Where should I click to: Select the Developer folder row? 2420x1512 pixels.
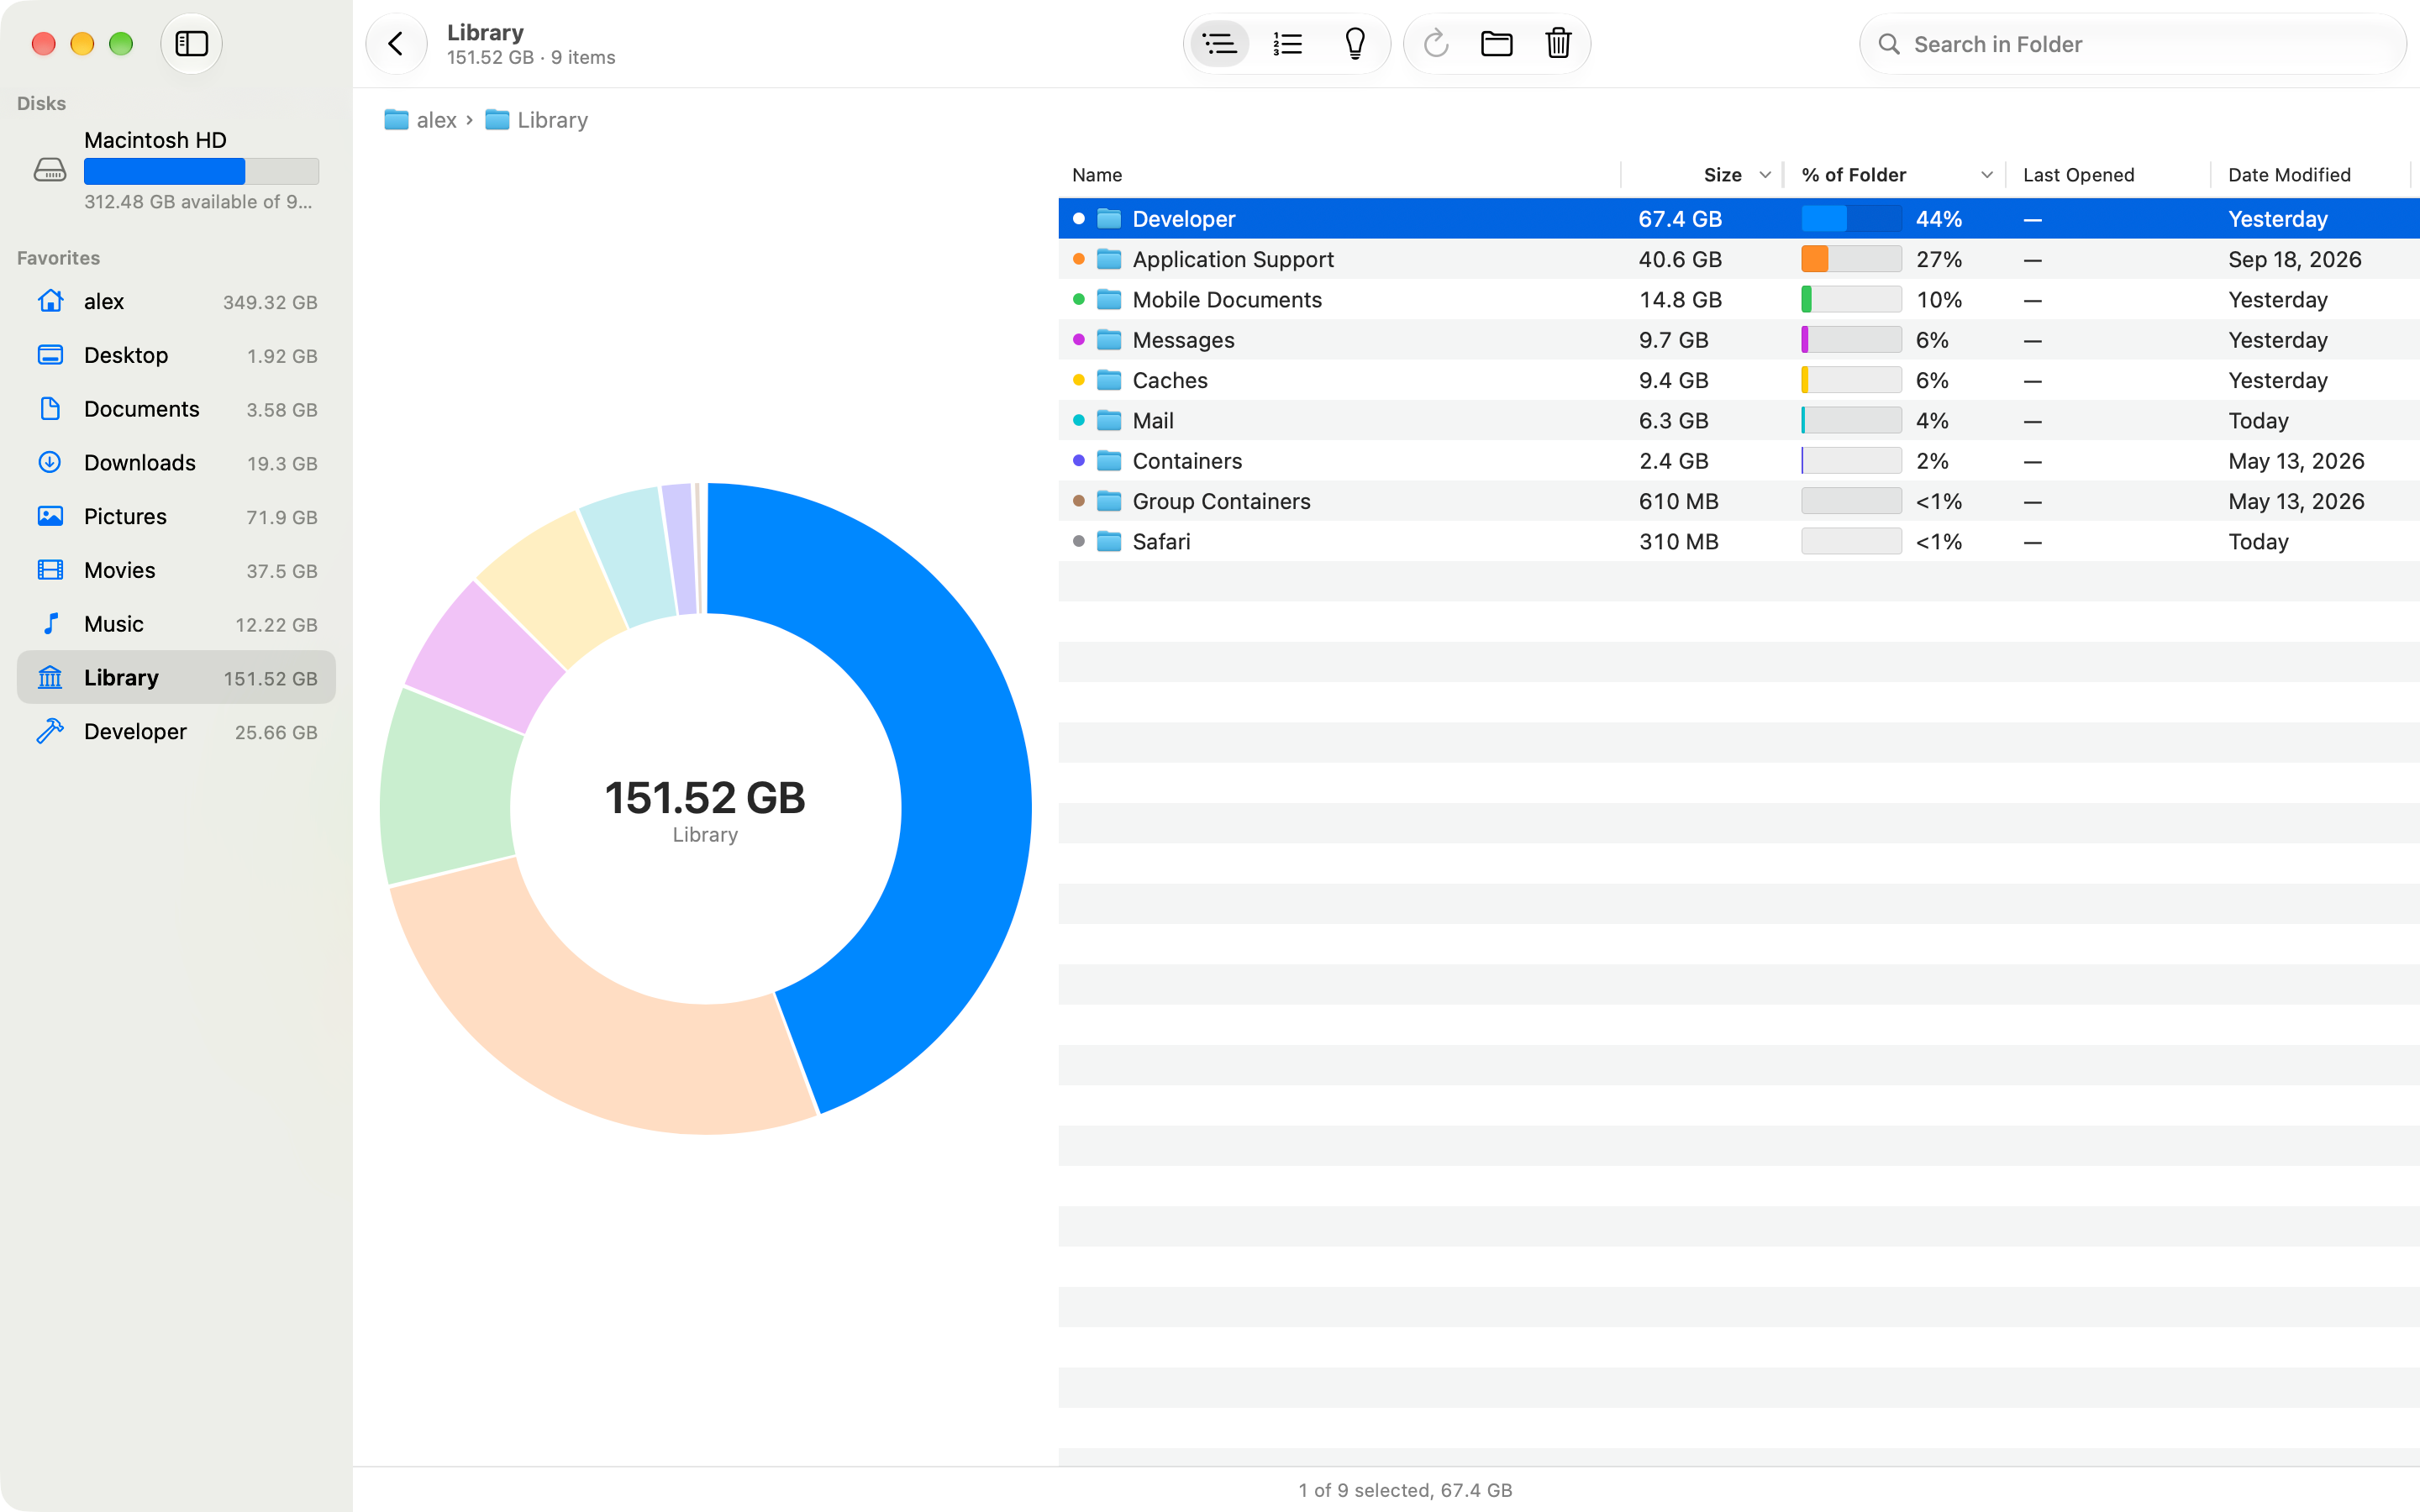coord(1739,219)
